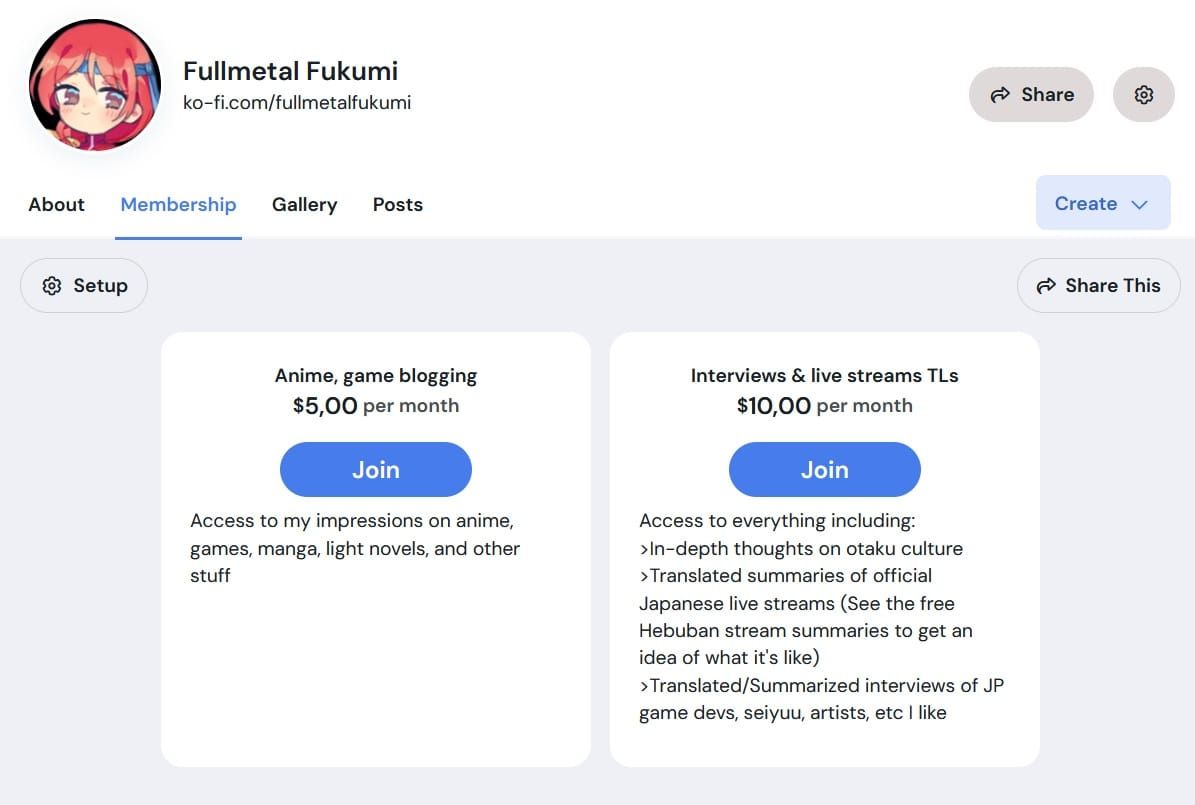Click the chevron next to 'Create'
This screenshot has height=805, width=1195.
pos(1138,204)
